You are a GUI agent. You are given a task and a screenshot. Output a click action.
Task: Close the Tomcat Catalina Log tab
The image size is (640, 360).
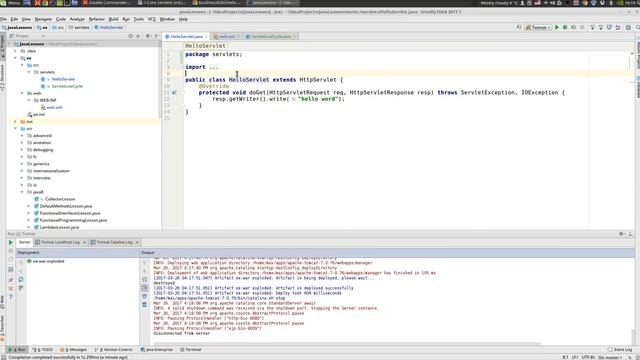point(137,242)
